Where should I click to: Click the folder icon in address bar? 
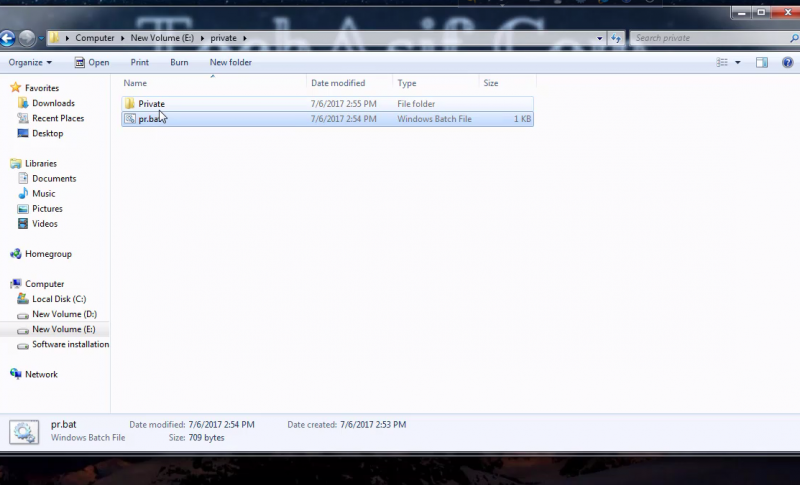tap(54, 38)
